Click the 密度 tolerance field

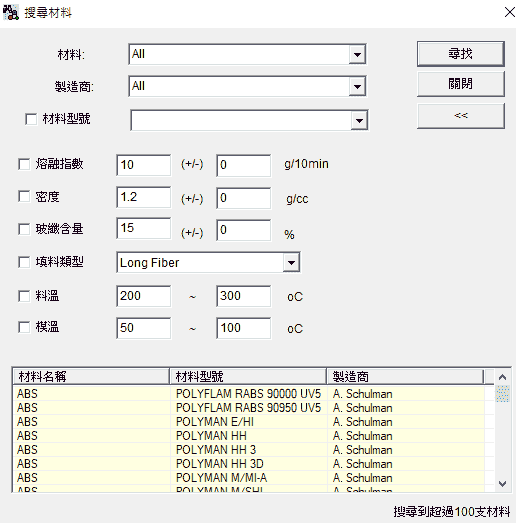tap(243, 198)
